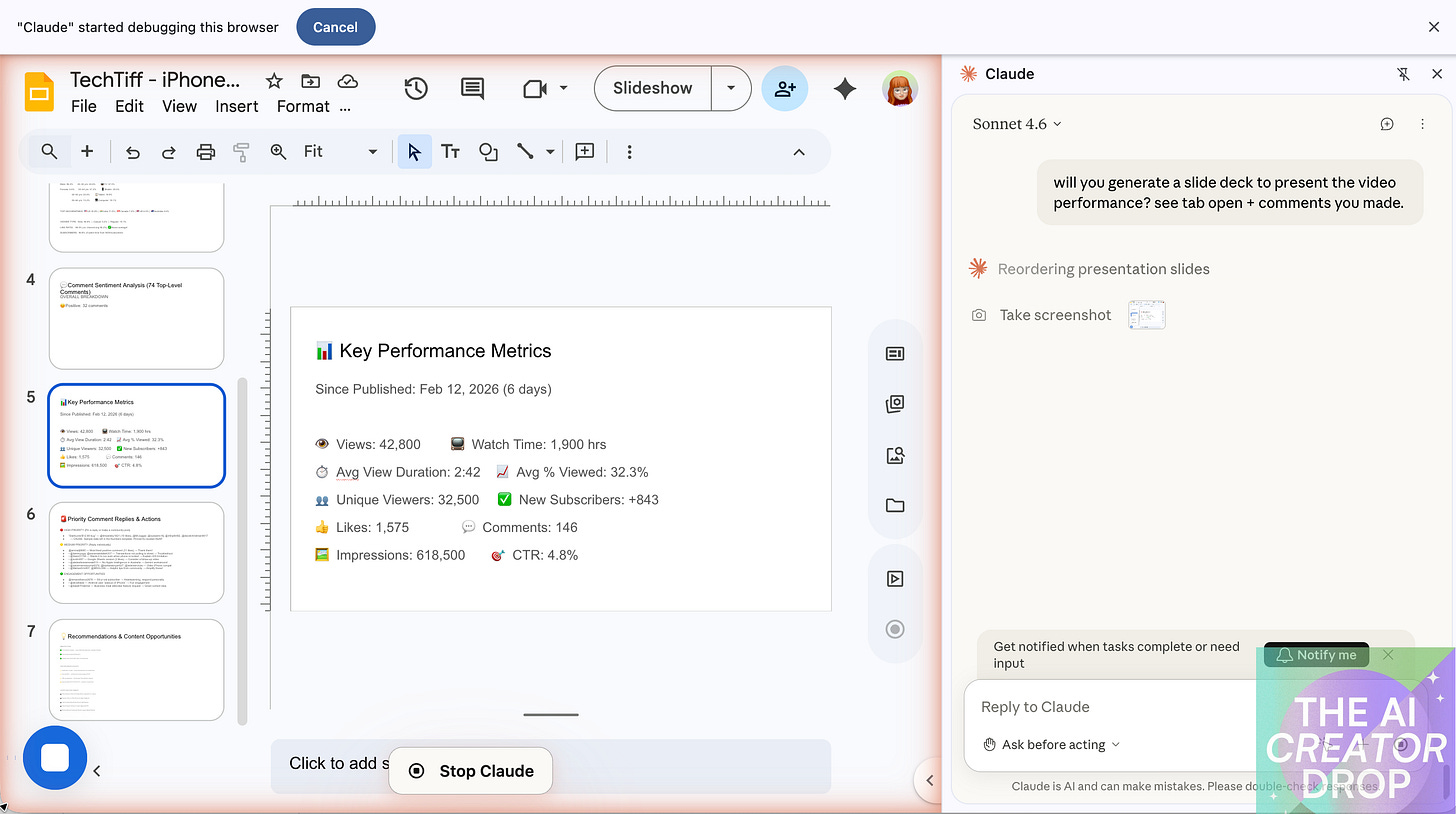
Task: Select the Line tool
Action: [525, 151]
